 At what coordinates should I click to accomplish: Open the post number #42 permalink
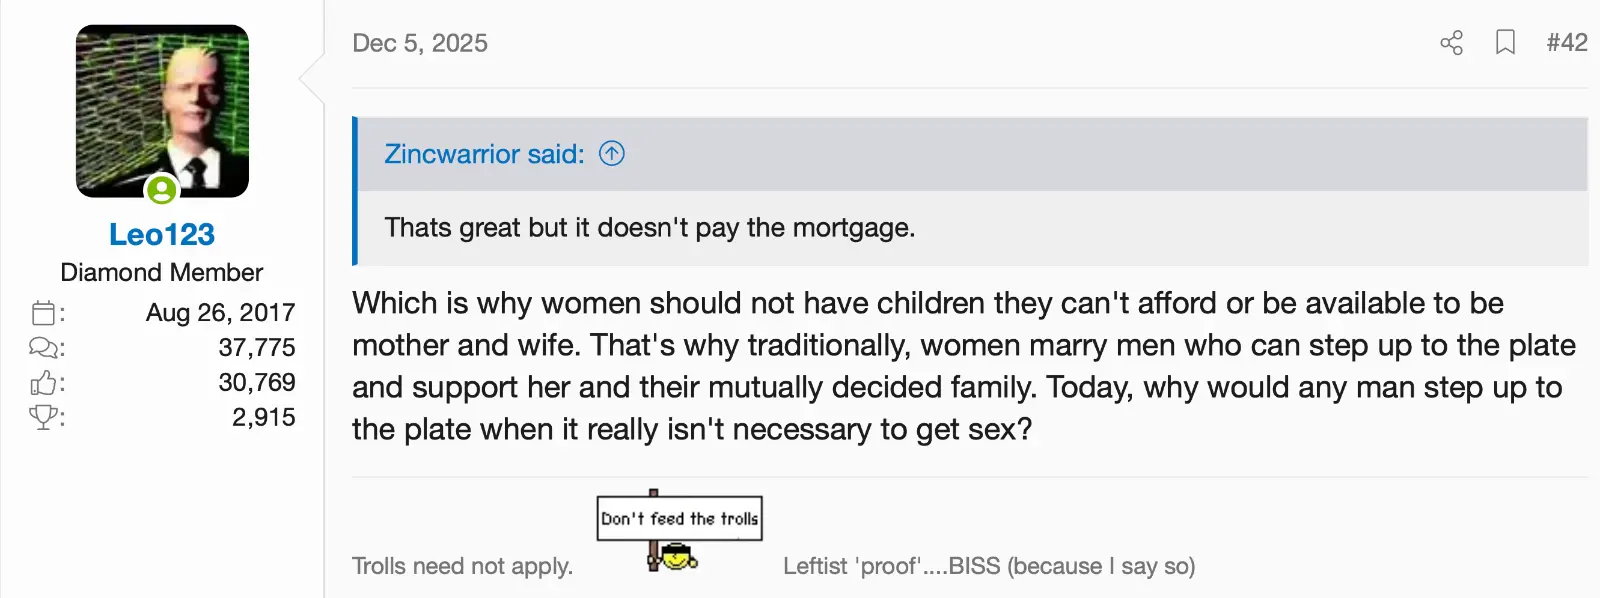tap(1566, 43)
